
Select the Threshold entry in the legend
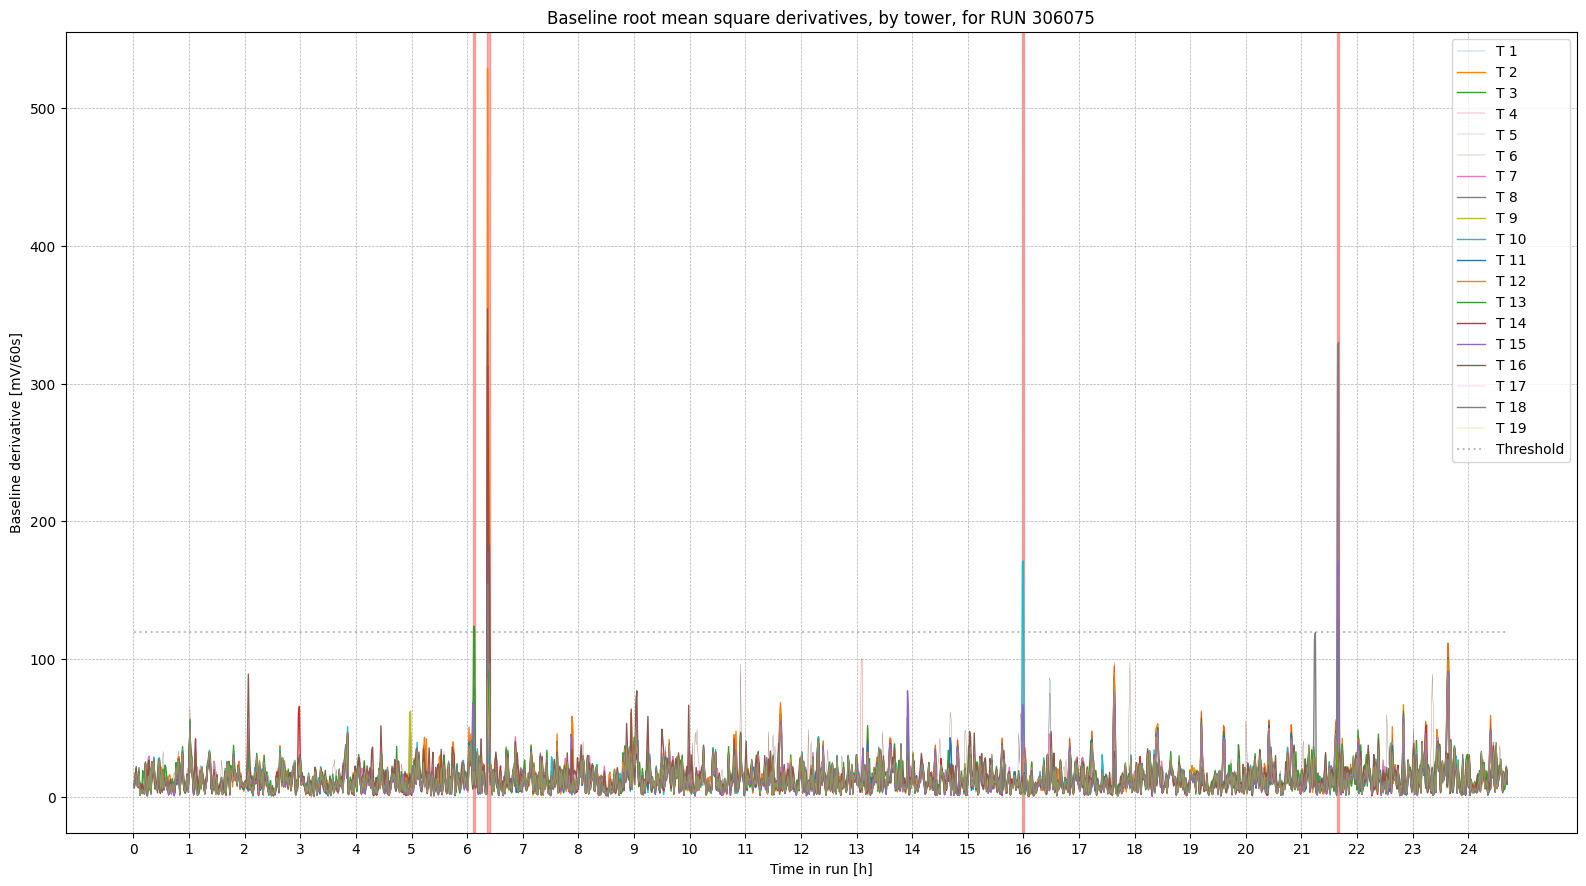[x=1529, y=449]
